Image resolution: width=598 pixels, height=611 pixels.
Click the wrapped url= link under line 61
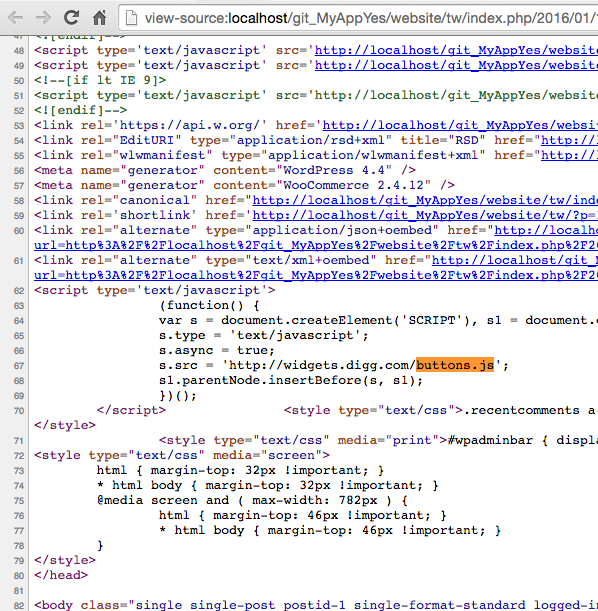coord(316,275)
